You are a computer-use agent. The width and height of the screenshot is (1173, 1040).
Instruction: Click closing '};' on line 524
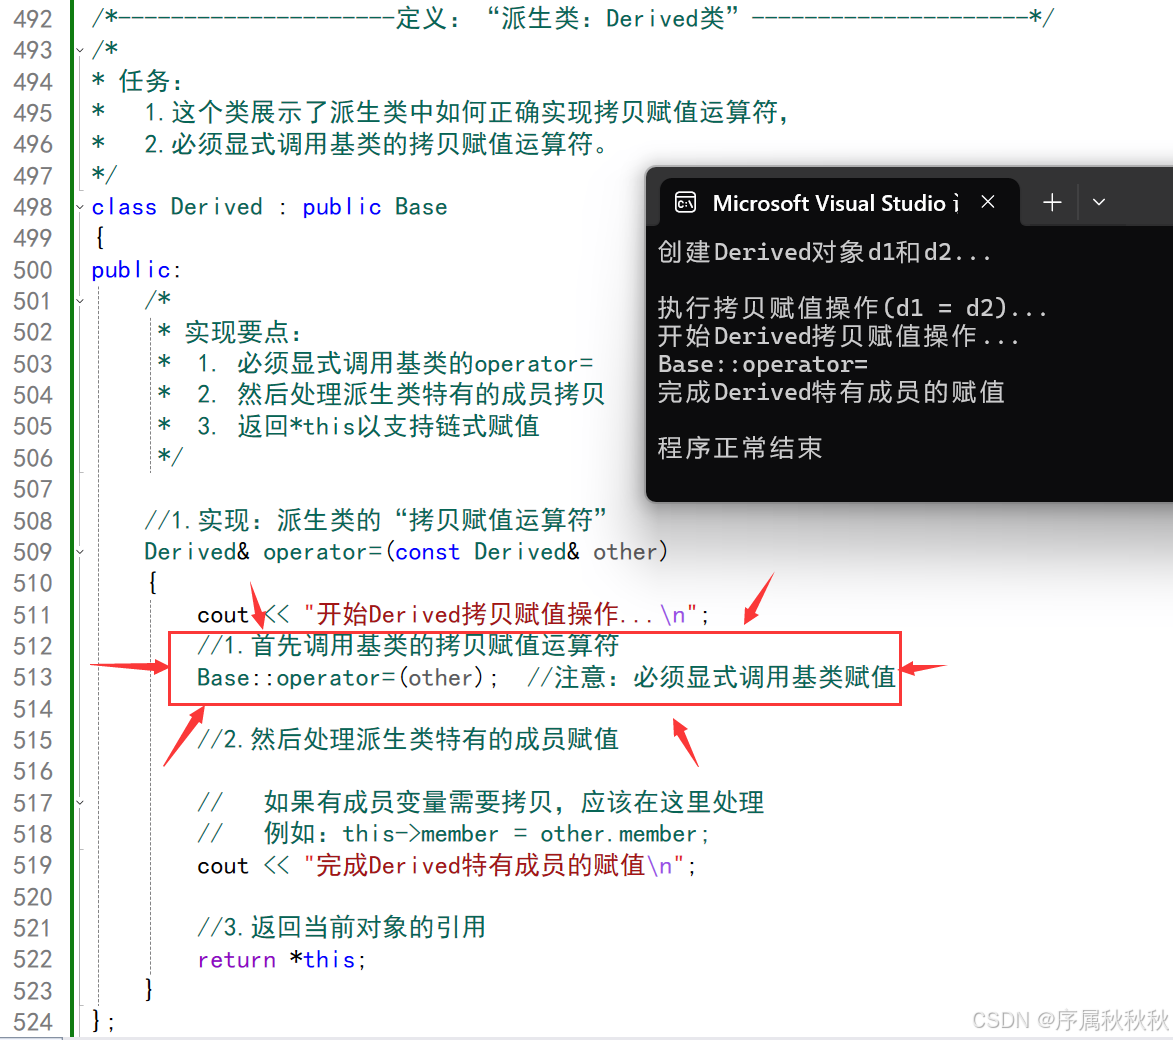coord(103,1022)
